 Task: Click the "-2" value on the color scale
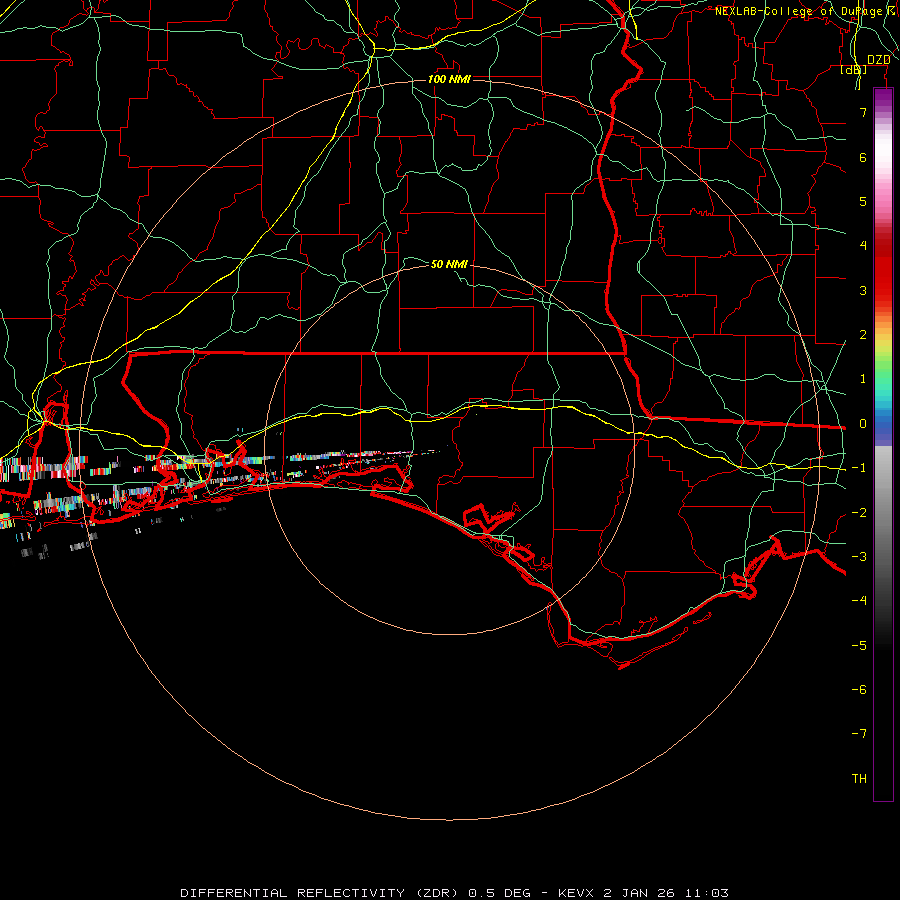[859, 513]
